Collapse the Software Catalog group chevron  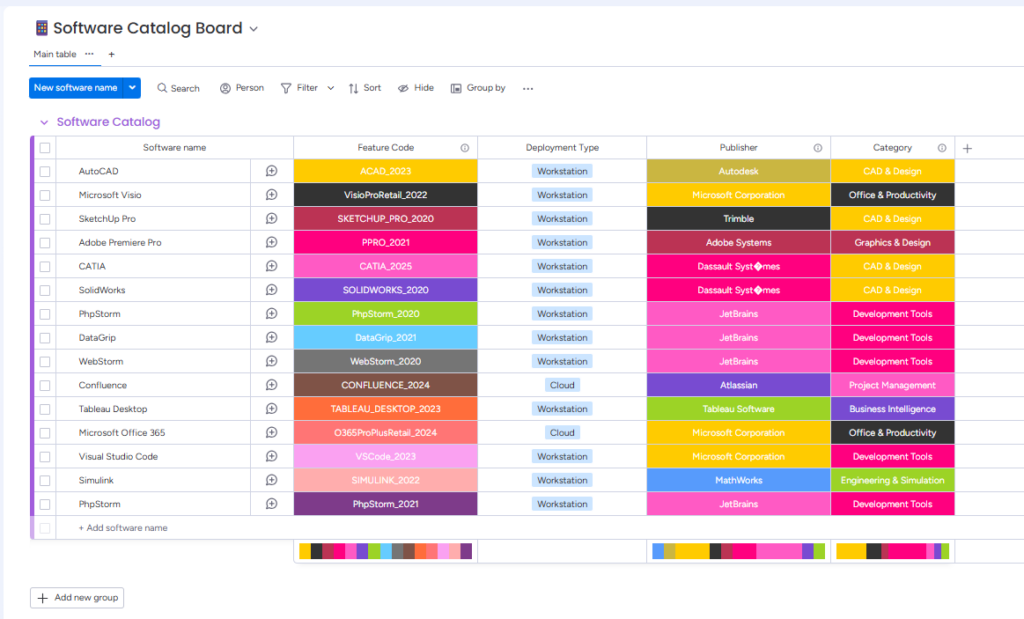44,122
